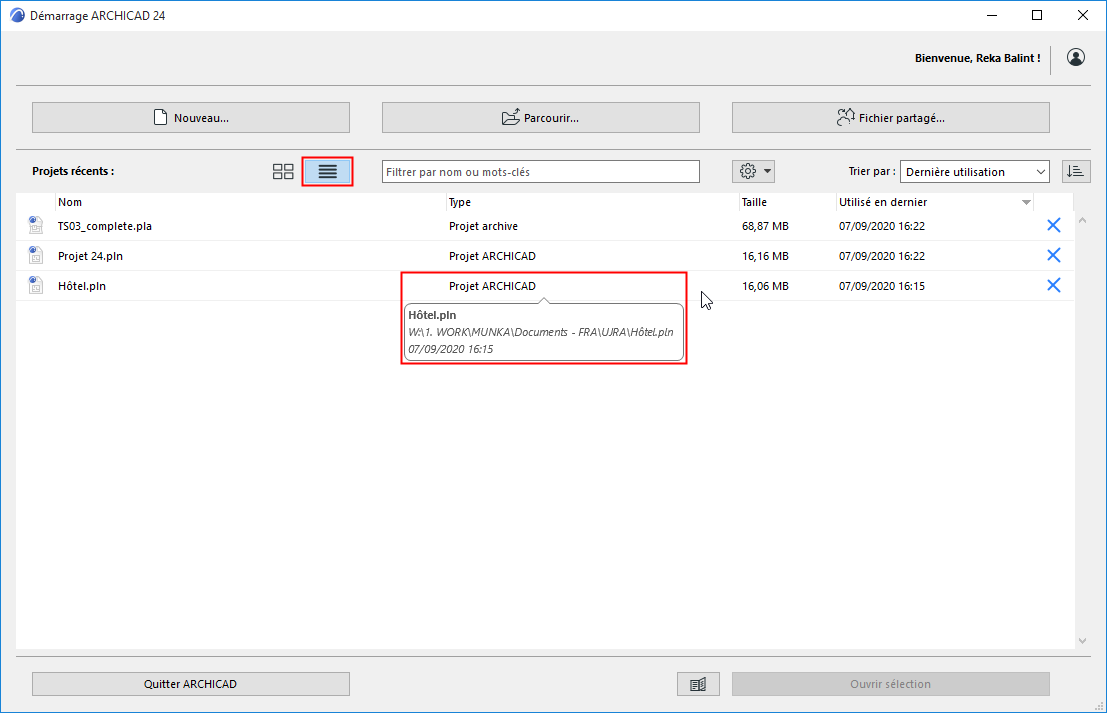Sort by the Type column header
This screenshot has width=1107, height=713.
coord(593,202)
